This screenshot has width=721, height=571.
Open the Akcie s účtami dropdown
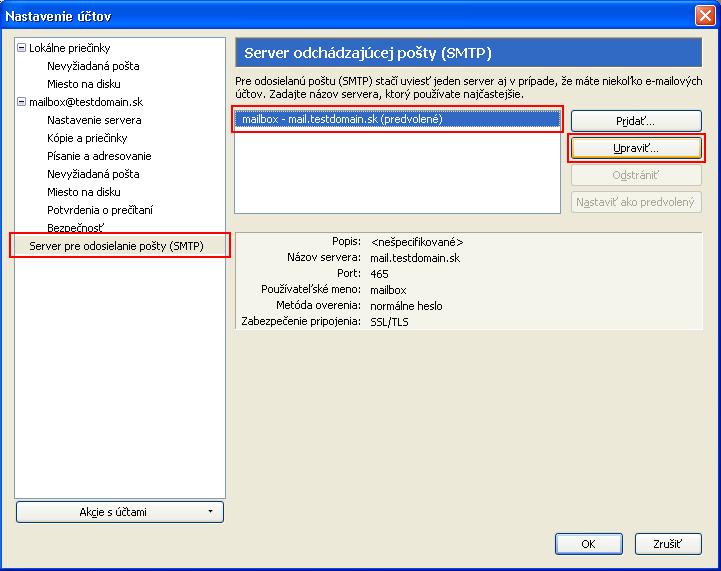pos(120,512)
